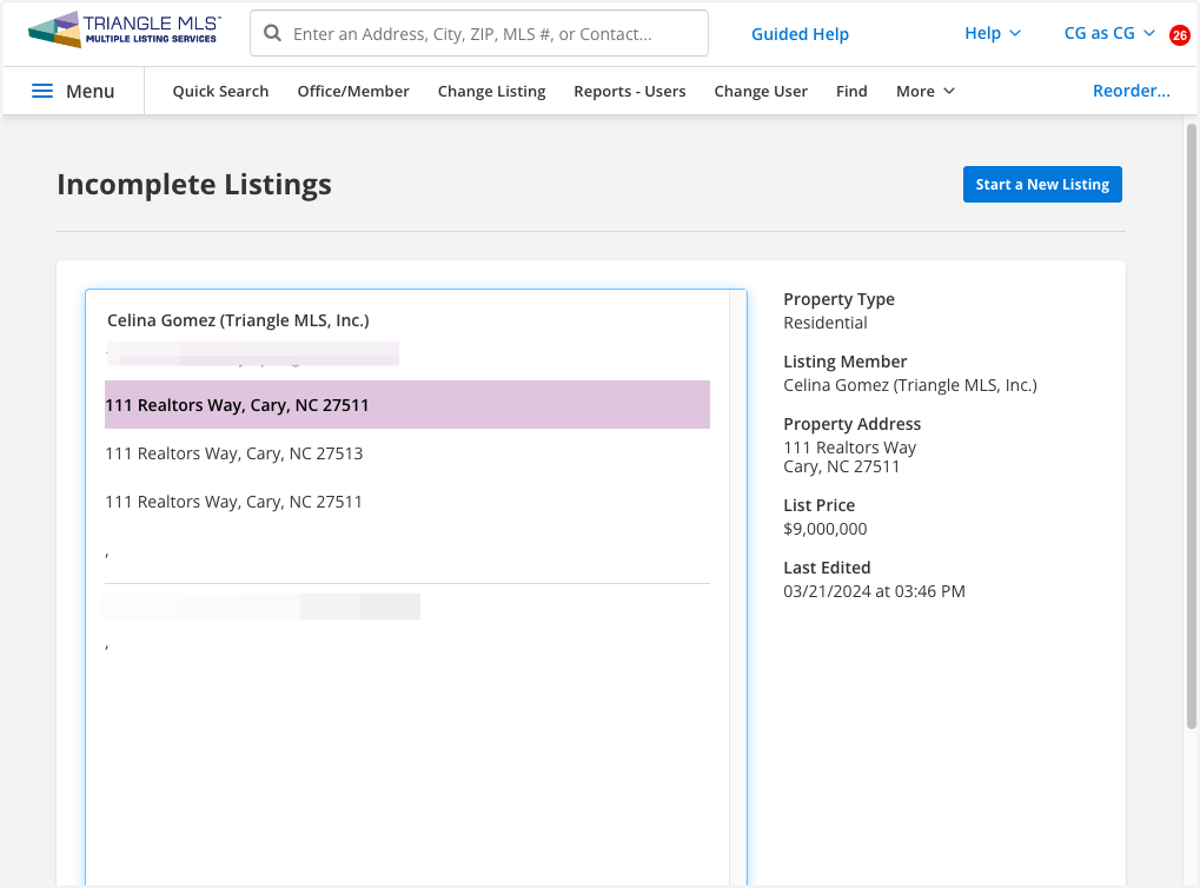1200x888 pixels.
Task: Open Find menu item
Action: [x=852, y=91]
